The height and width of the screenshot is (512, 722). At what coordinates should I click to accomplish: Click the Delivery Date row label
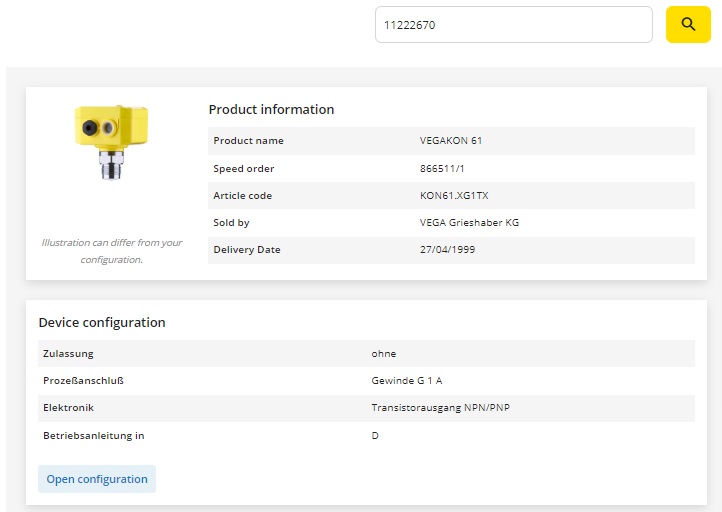pos(247,250)
